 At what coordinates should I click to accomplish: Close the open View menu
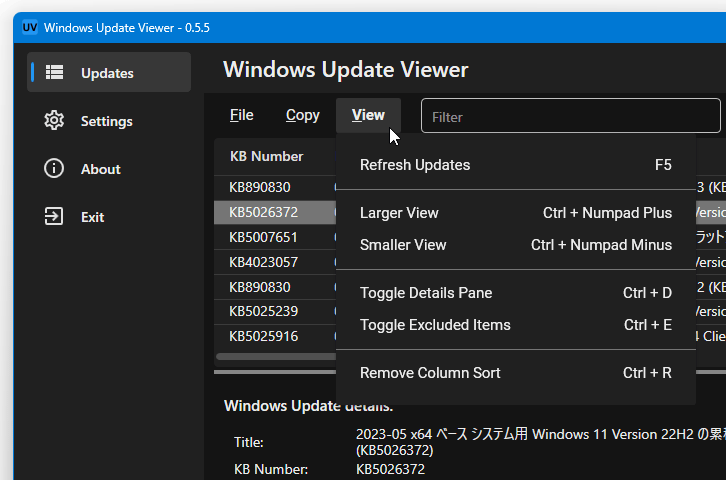[368, 115]
